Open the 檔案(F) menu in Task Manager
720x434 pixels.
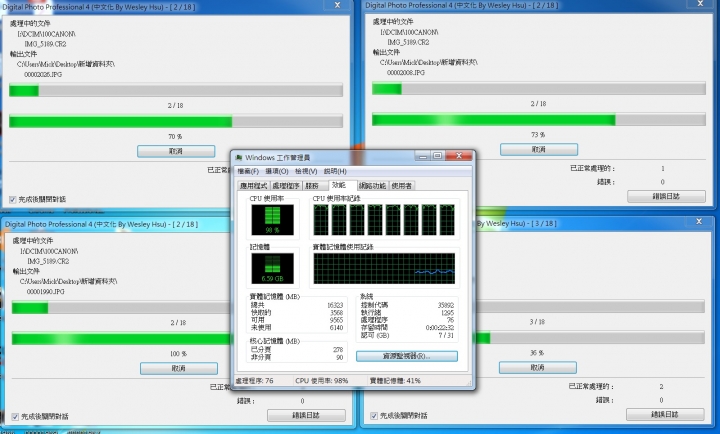248,171
